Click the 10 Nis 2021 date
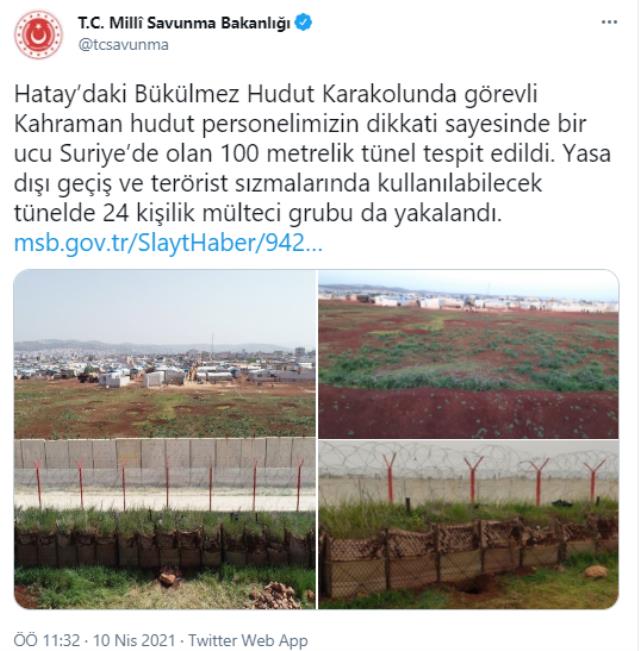This screenshot has height=651, width=640. point(134,640)
